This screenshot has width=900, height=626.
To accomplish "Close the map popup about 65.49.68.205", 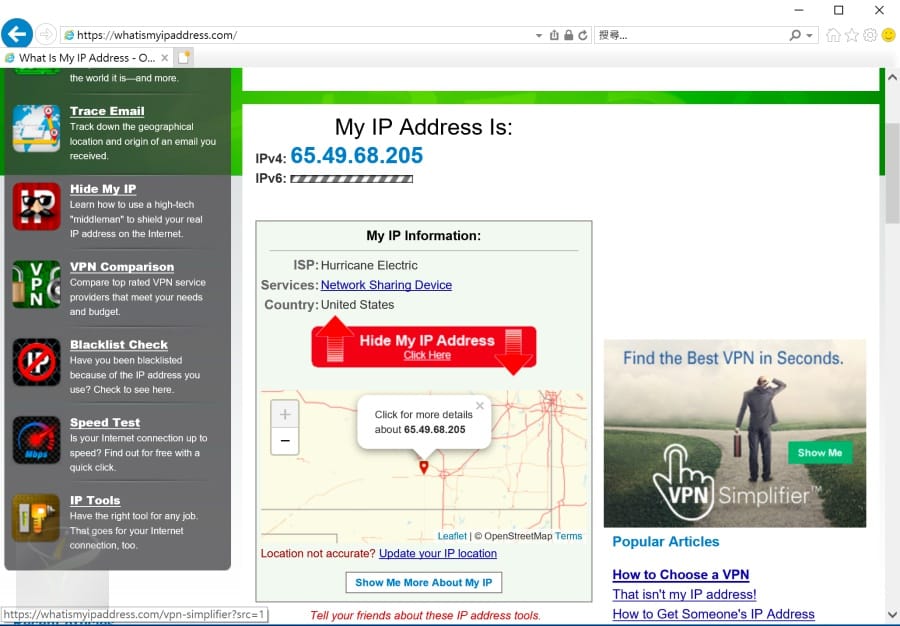I will click(479, 406).
